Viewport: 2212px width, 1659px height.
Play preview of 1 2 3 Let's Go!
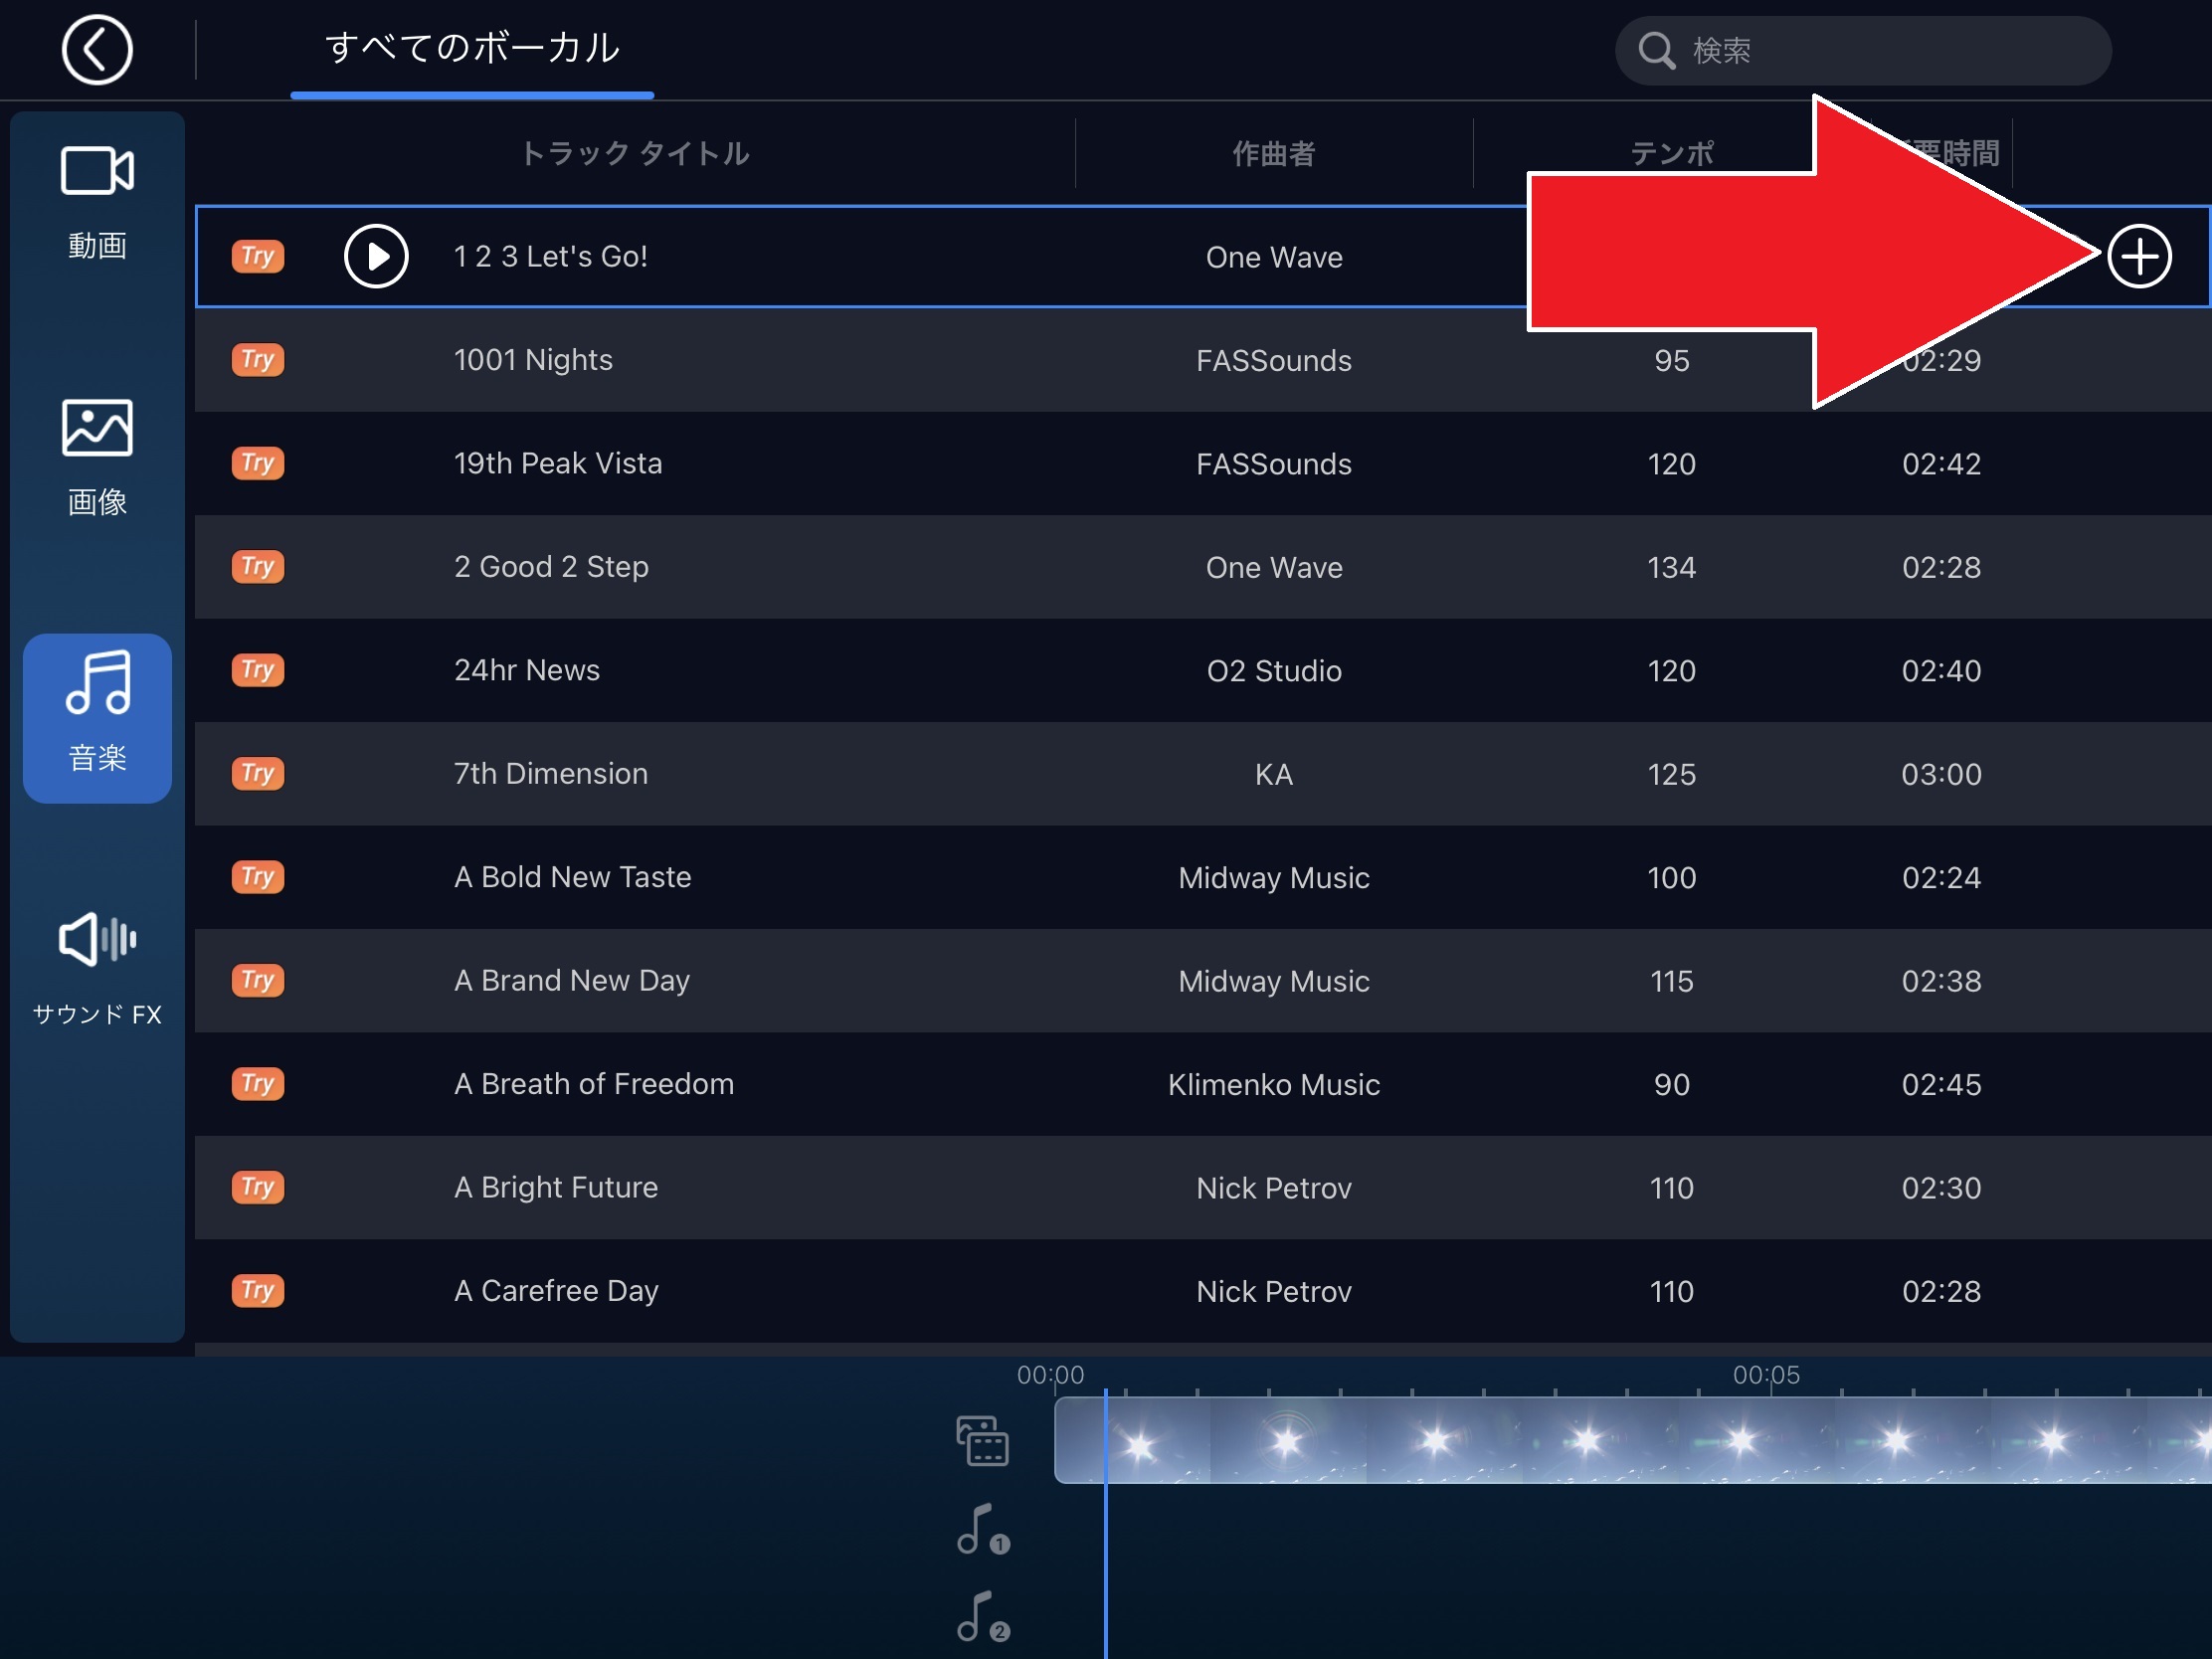[376, 257]
